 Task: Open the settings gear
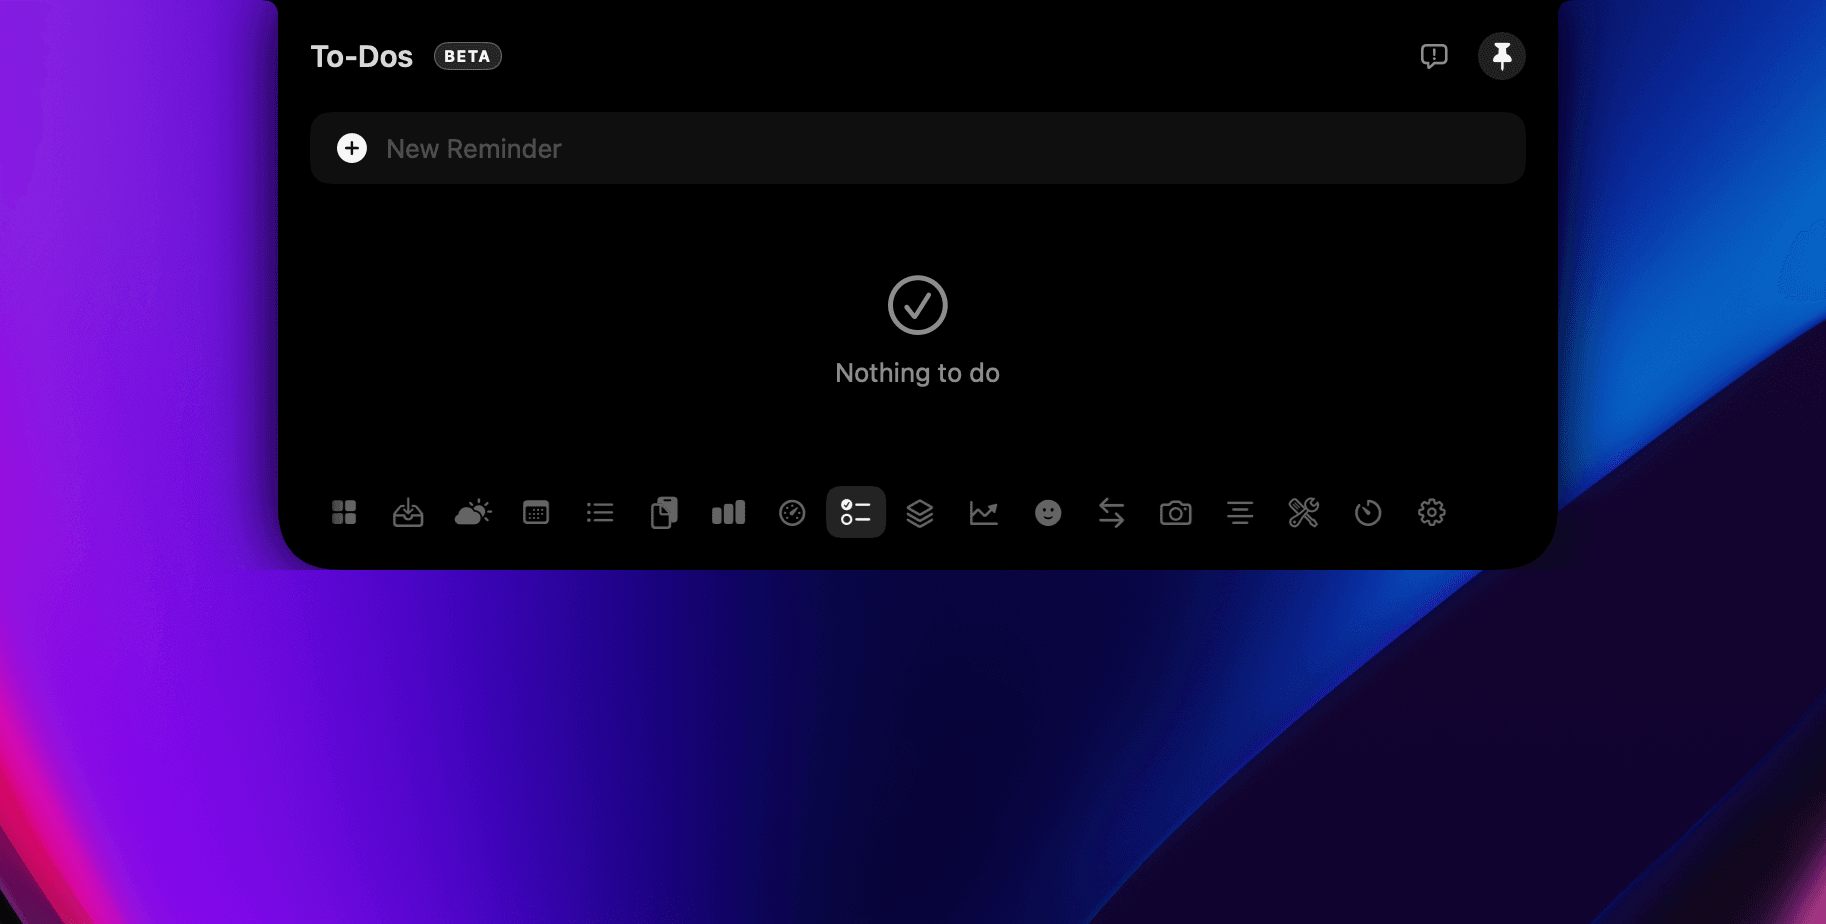tap(1432, 513)
